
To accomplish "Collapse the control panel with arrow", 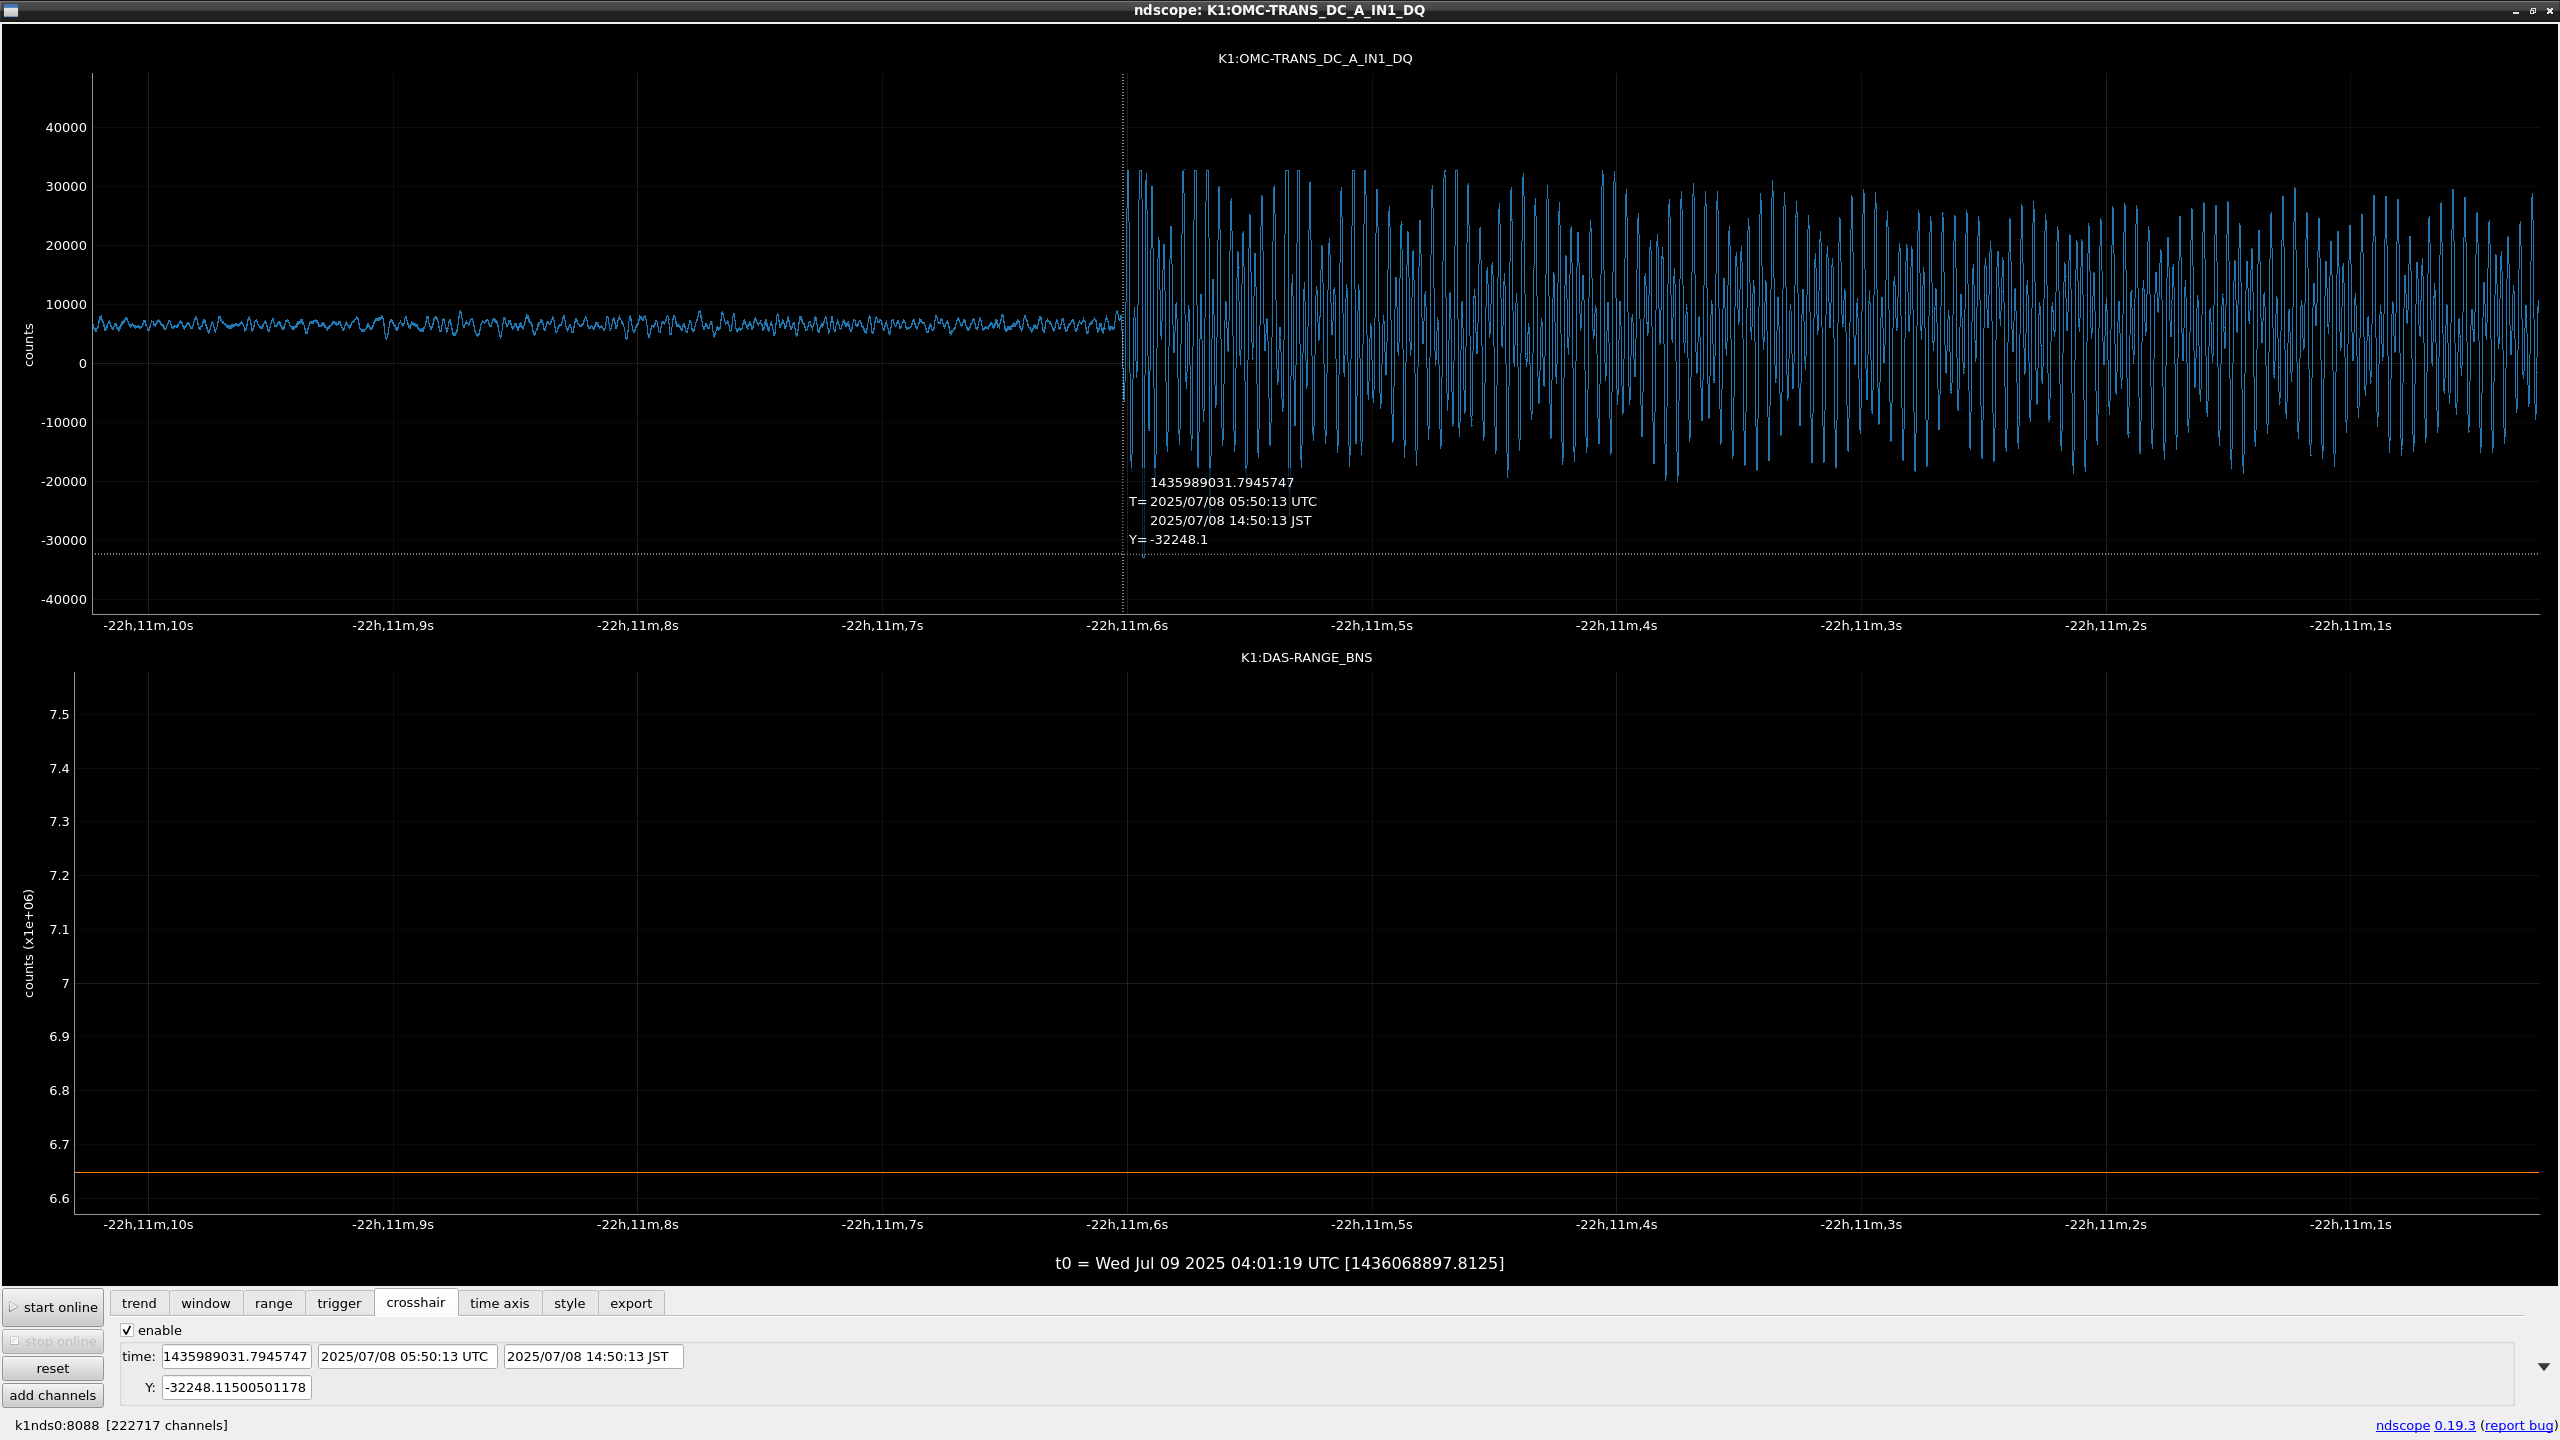I will point(2543,1367).
